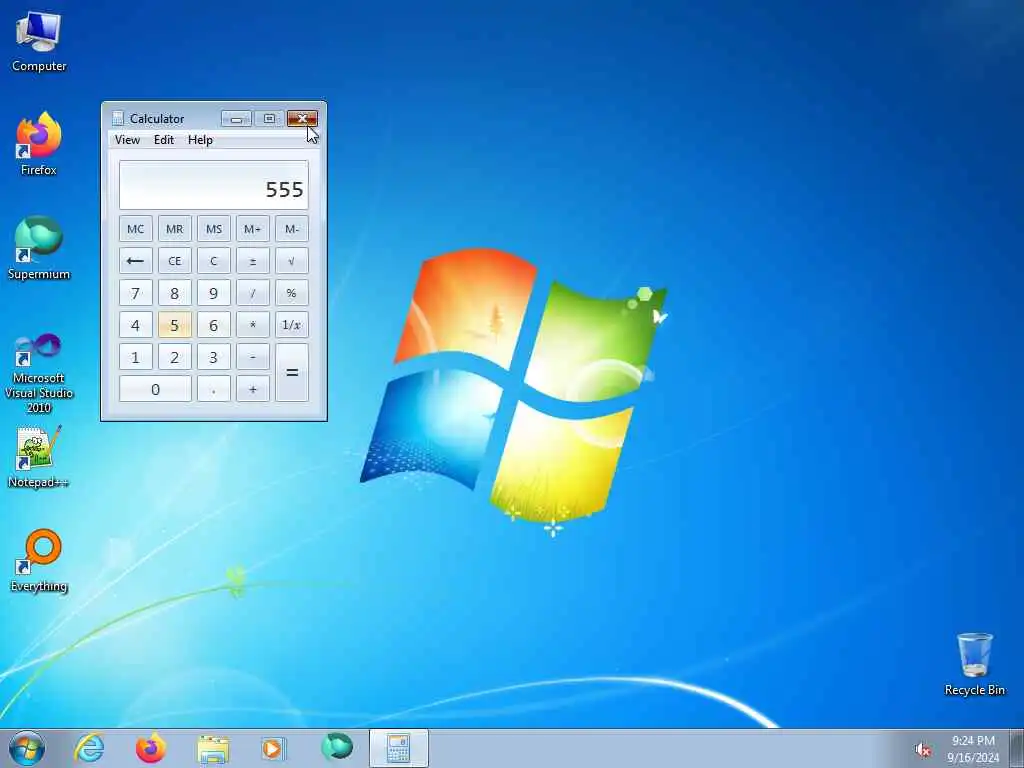Launch Firefox from the taskbar
Image resolution: width=1024 pixels, height=768 pixels.
[x=151, y=748]
